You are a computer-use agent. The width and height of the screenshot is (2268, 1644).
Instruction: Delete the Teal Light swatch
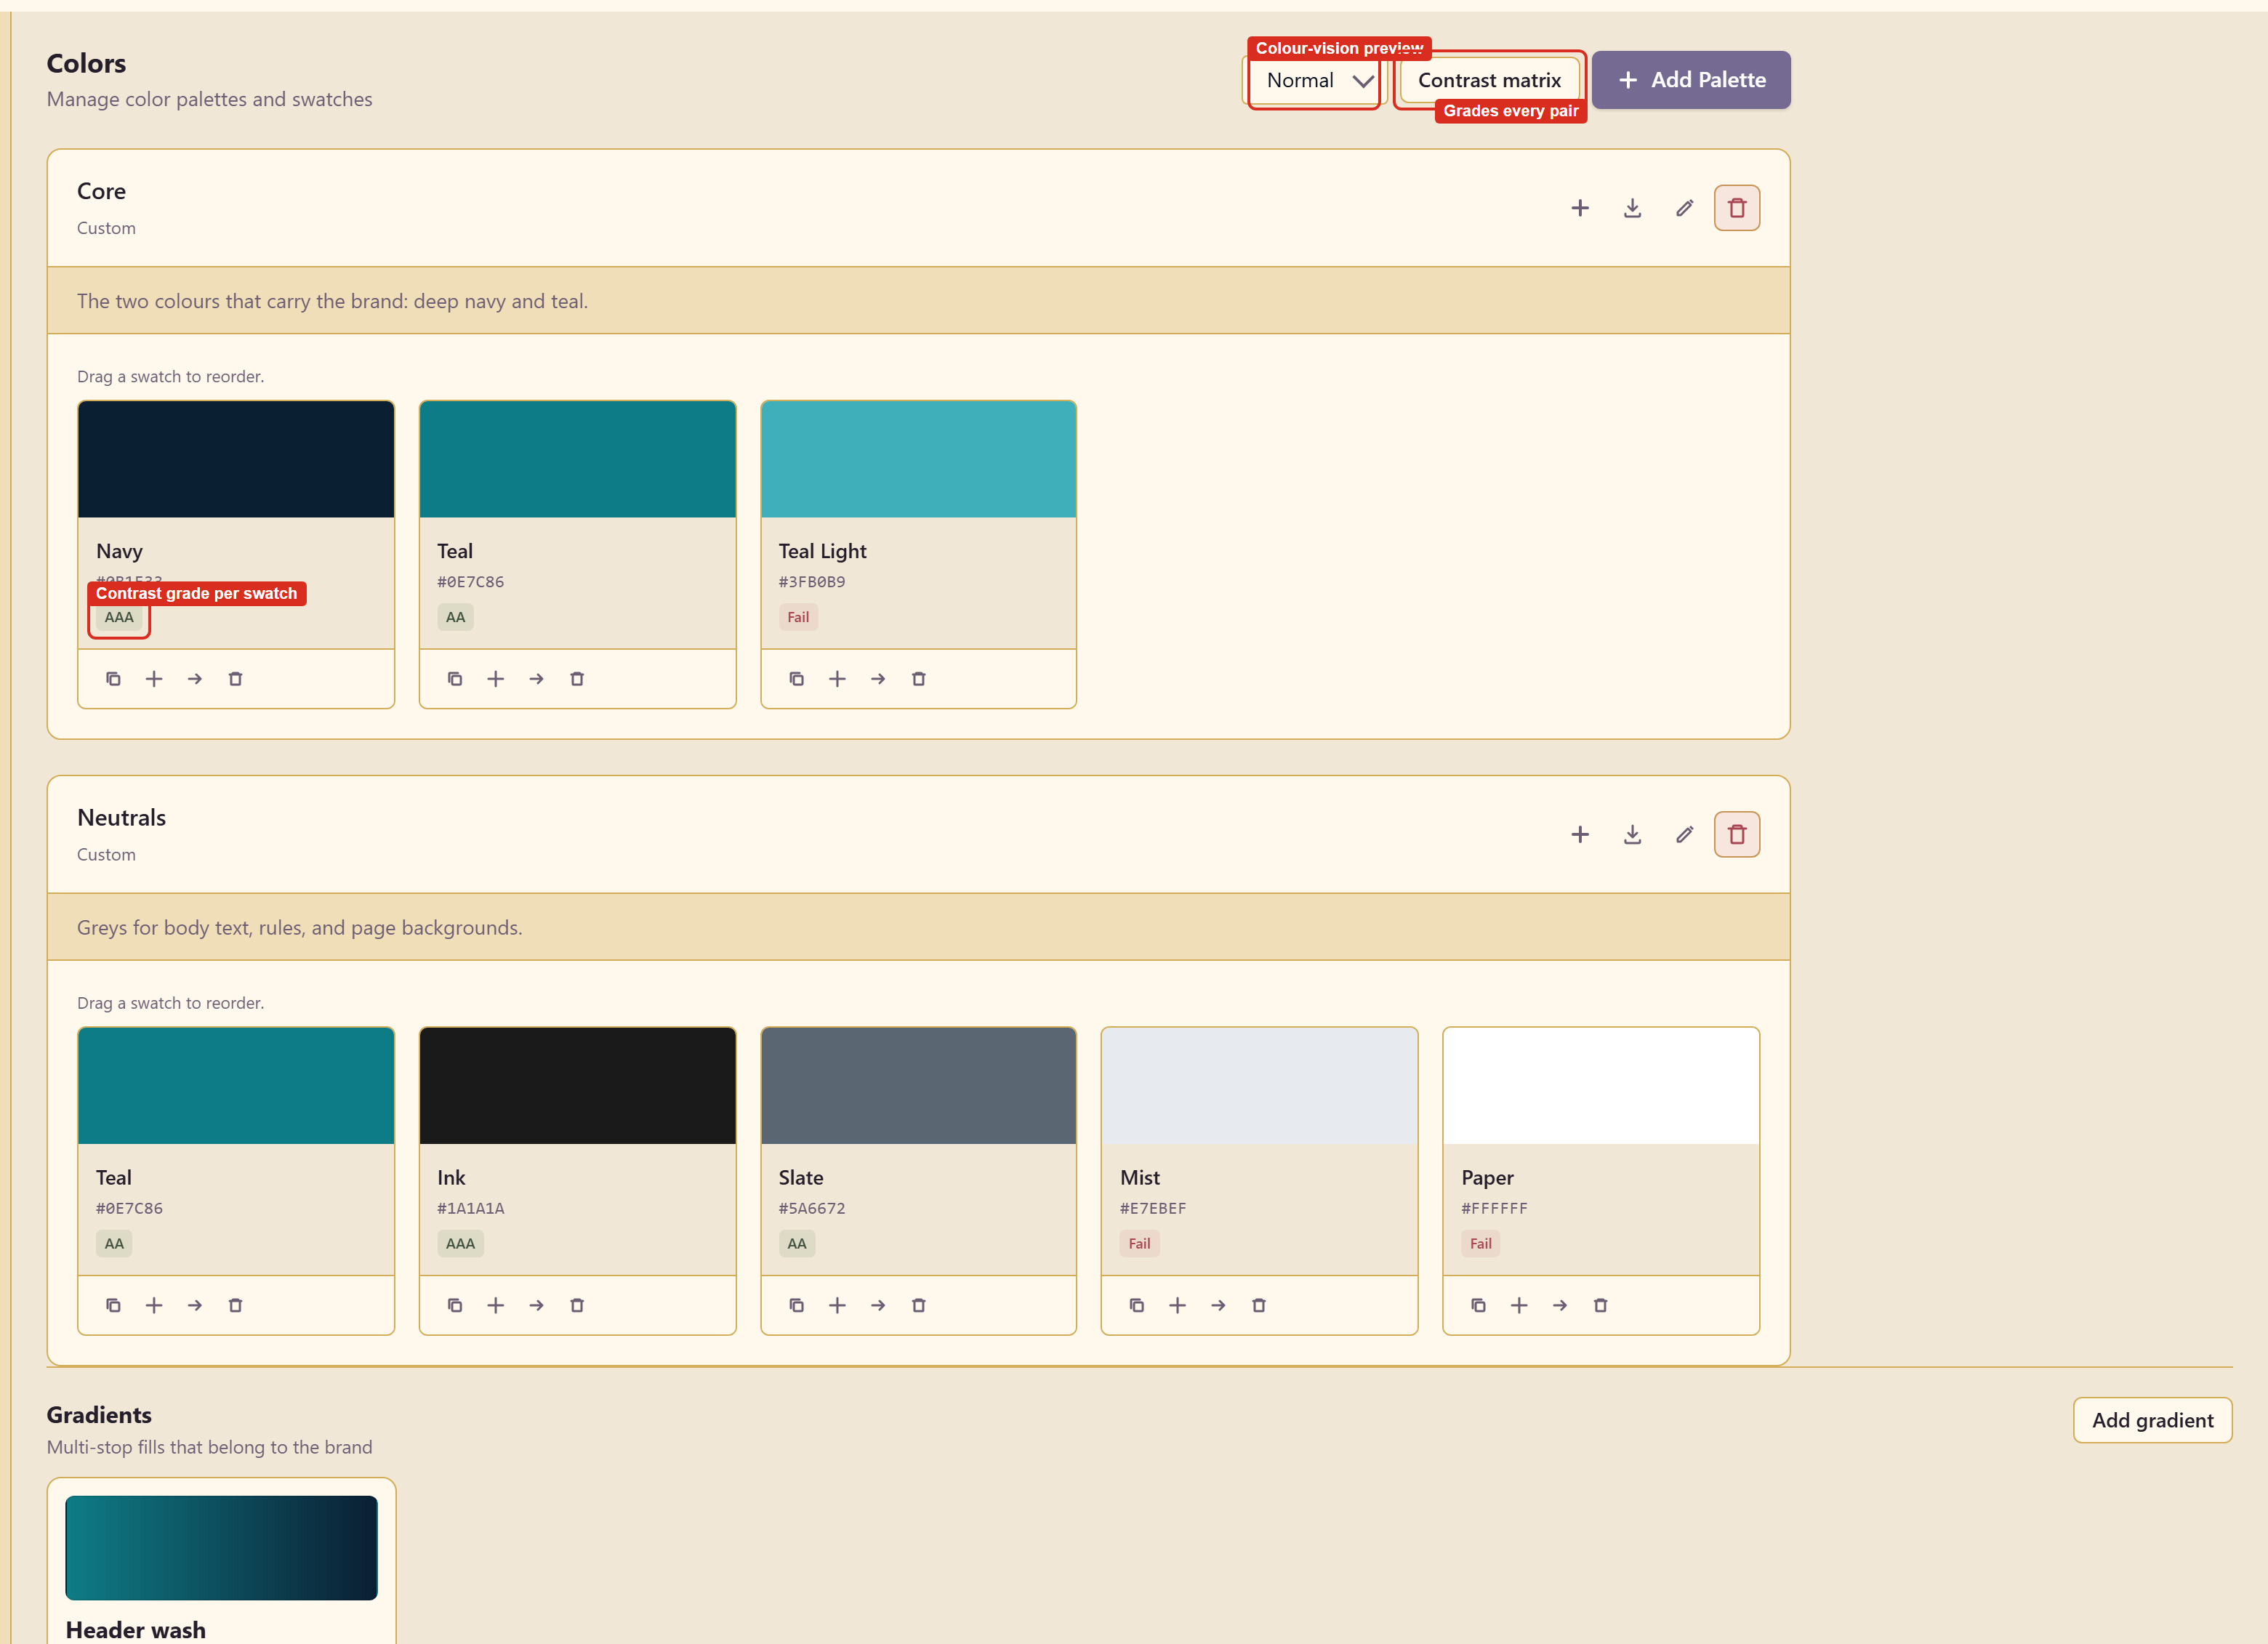point(919,679)
